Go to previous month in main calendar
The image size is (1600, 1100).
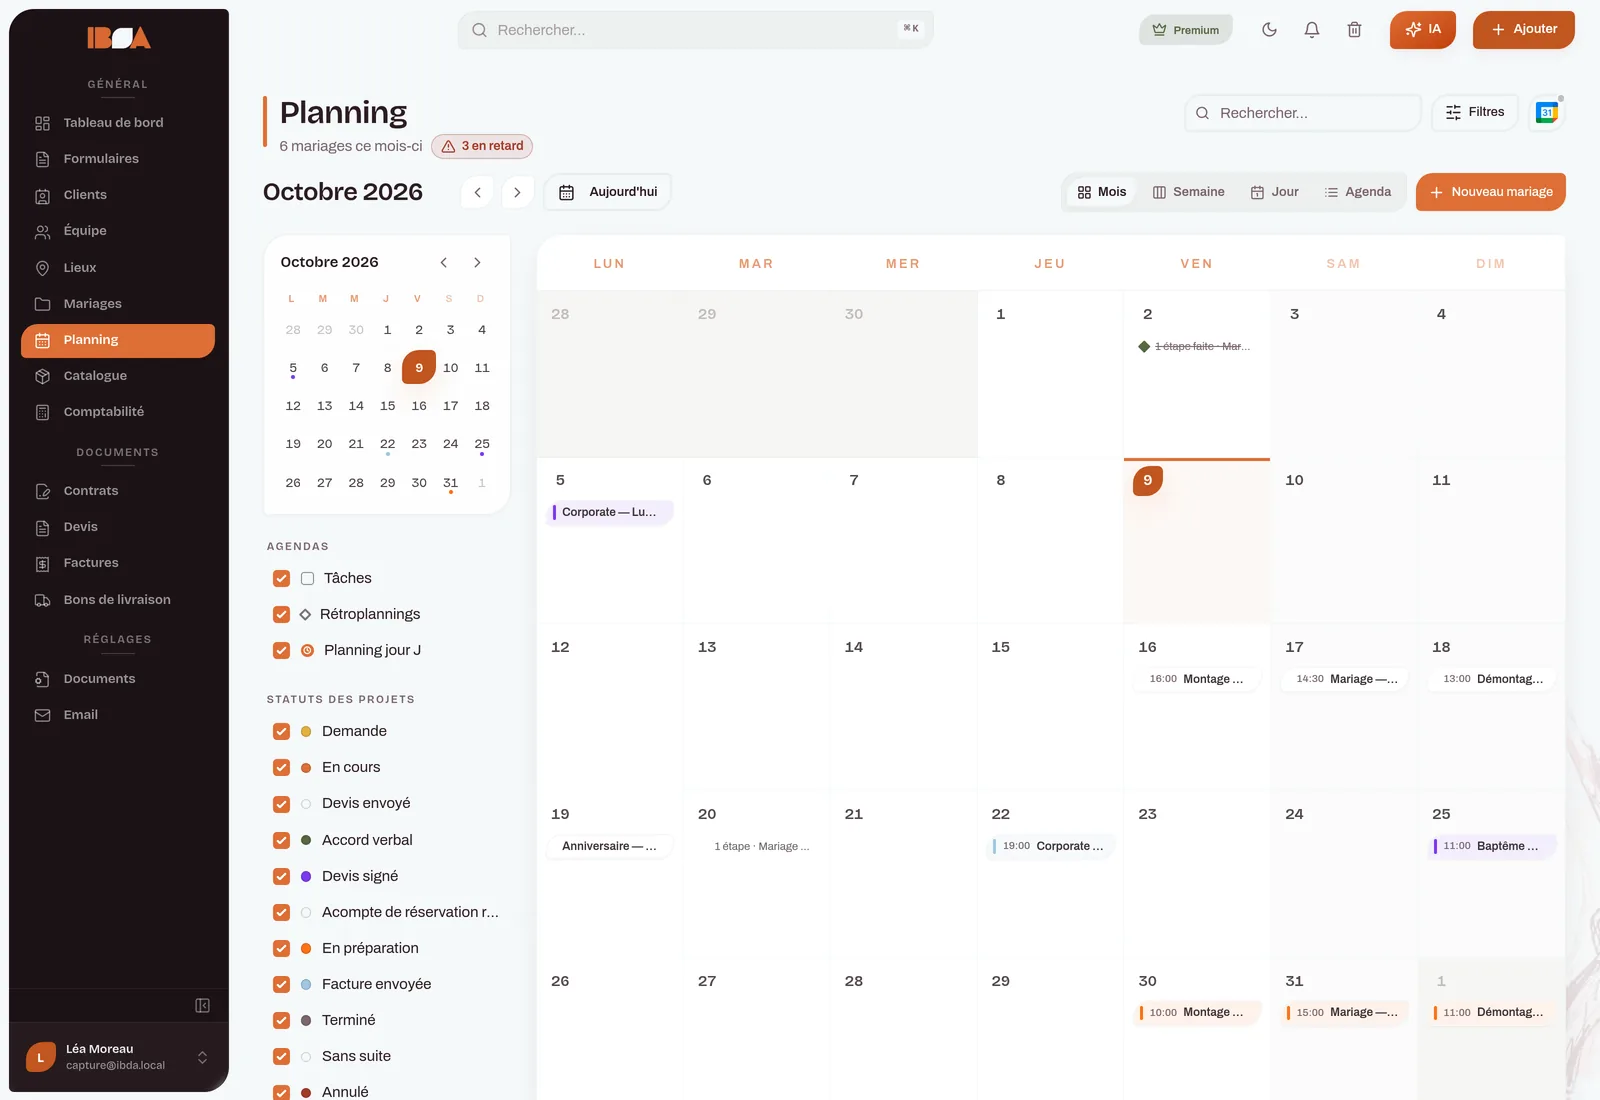[x=478, y=192]
